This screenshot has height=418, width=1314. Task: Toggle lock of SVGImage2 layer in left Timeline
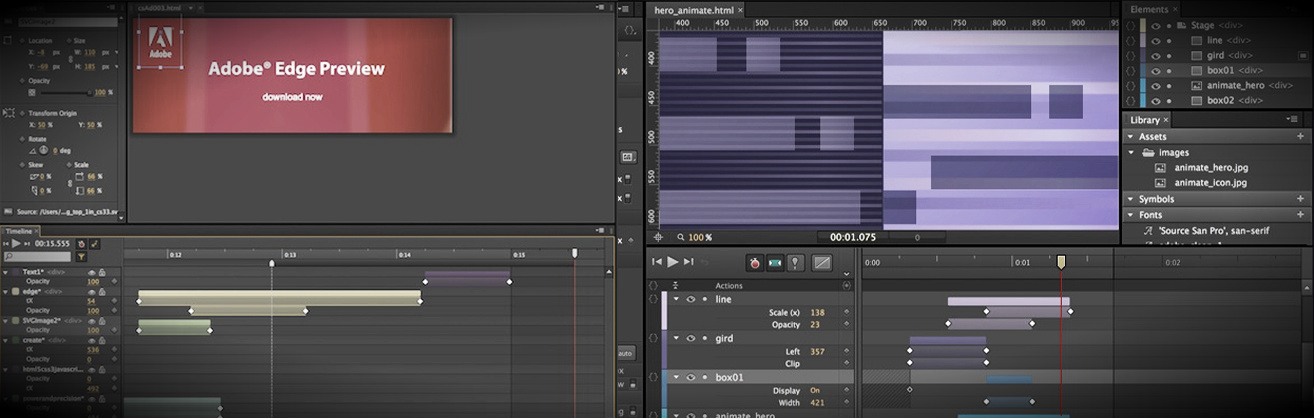103,320
